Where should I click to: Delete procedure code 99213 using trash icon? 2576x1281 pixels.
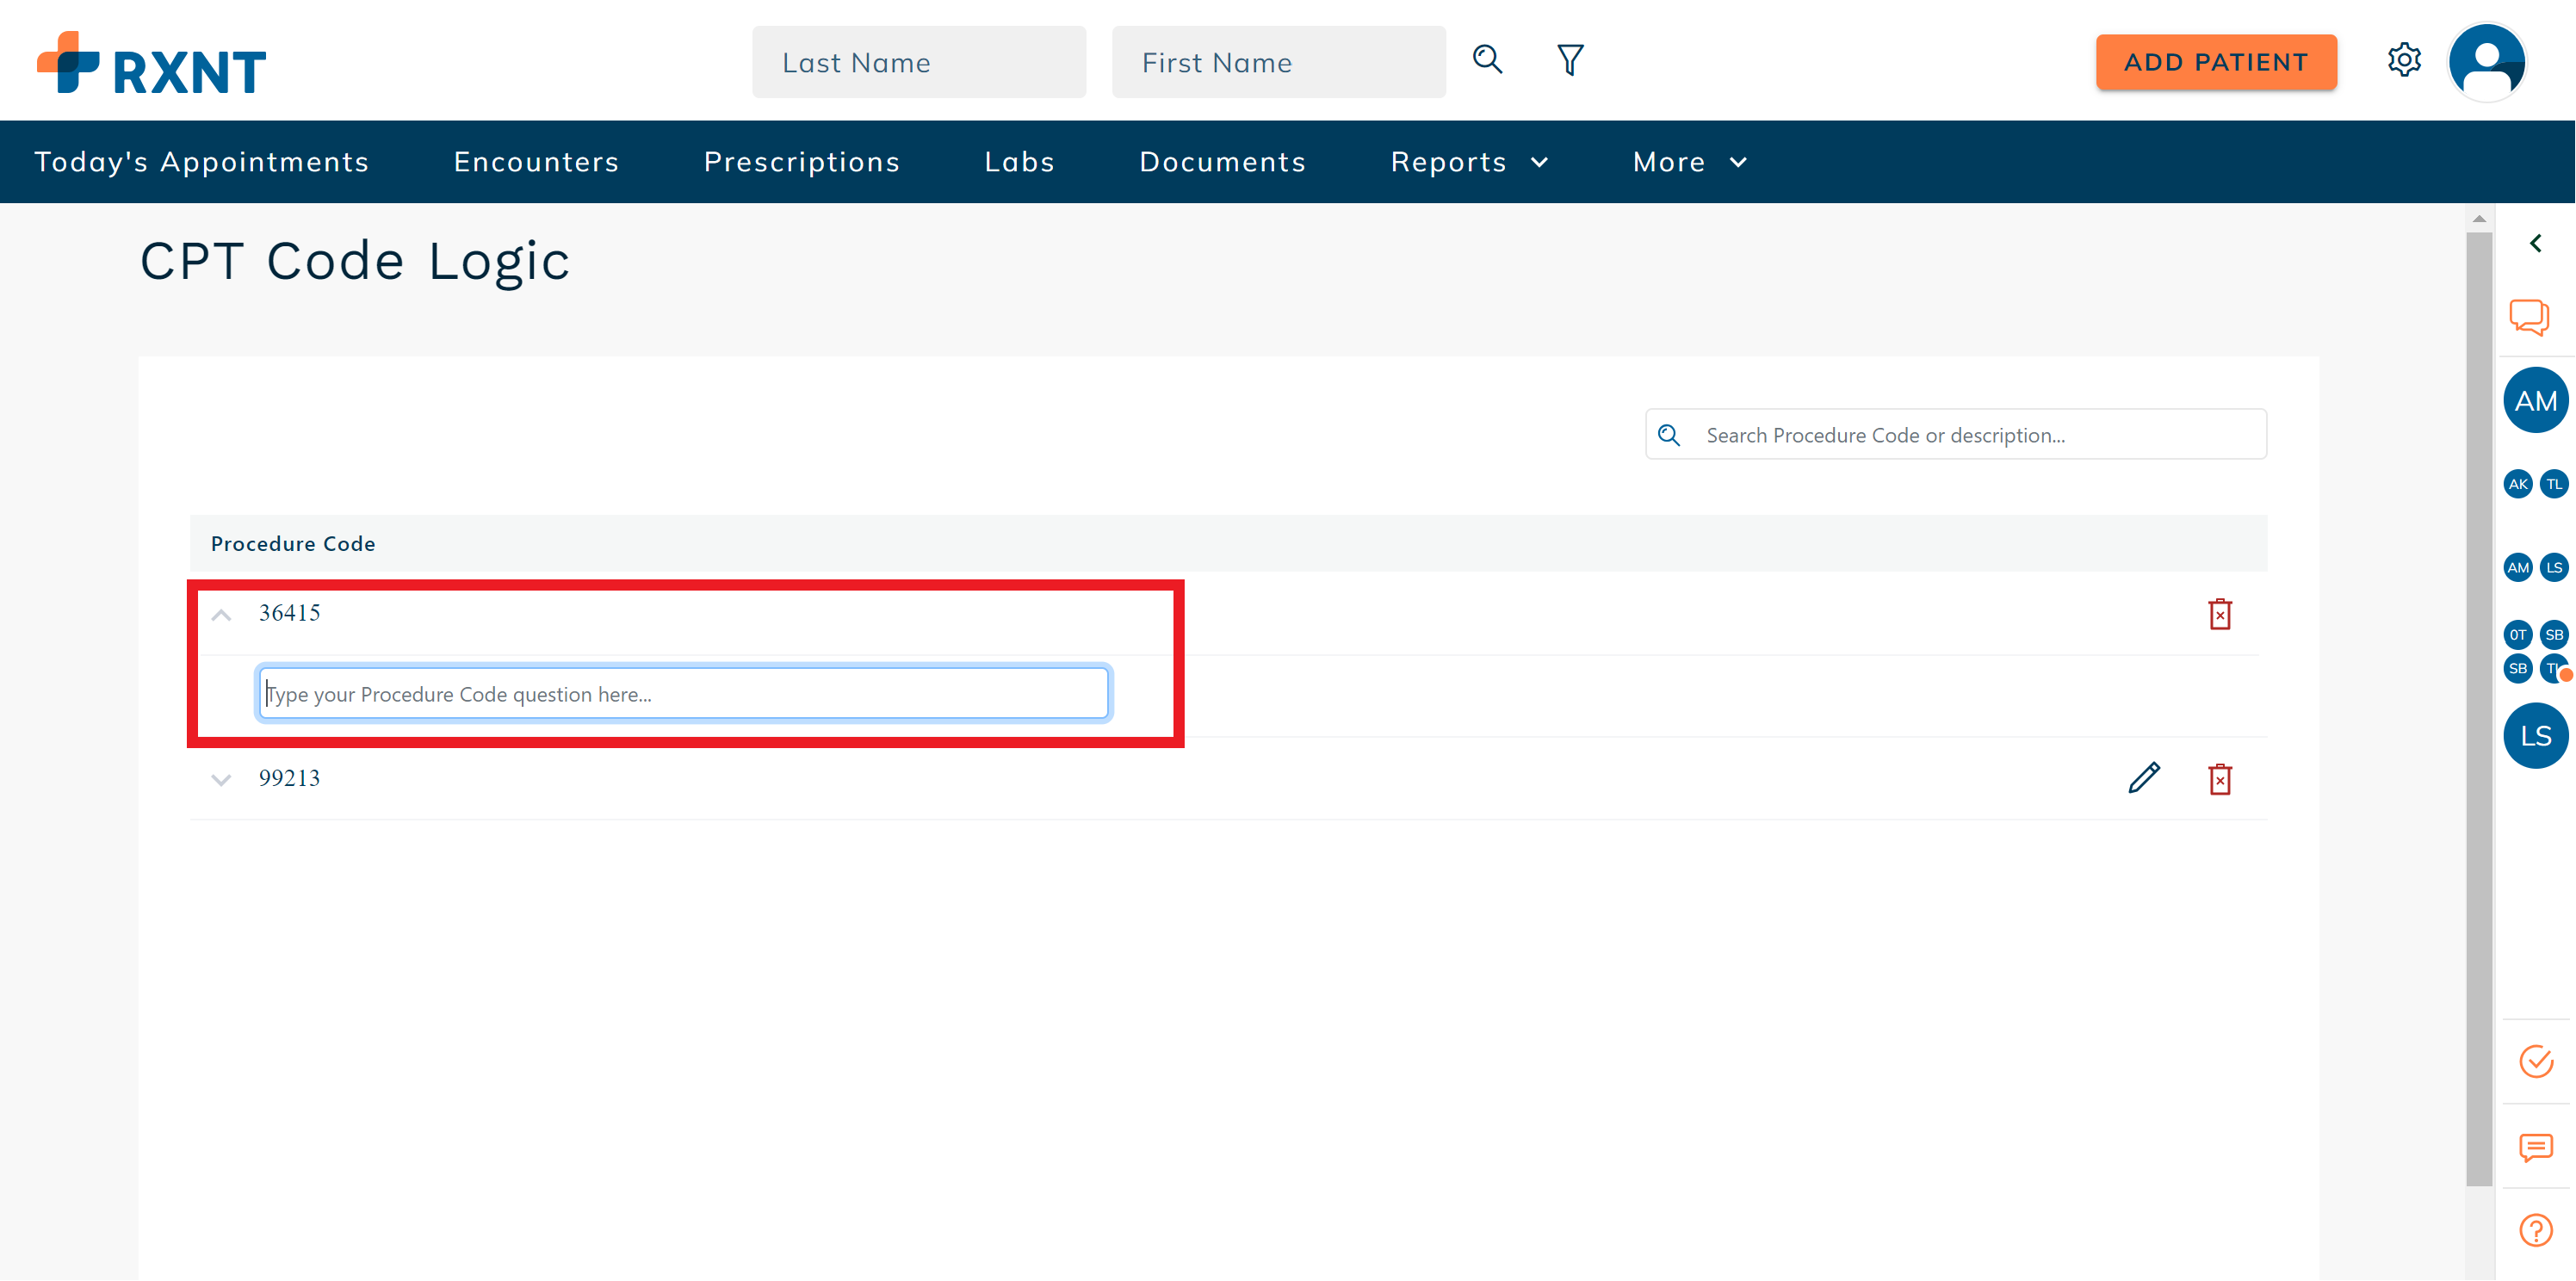click(2221, 778)
